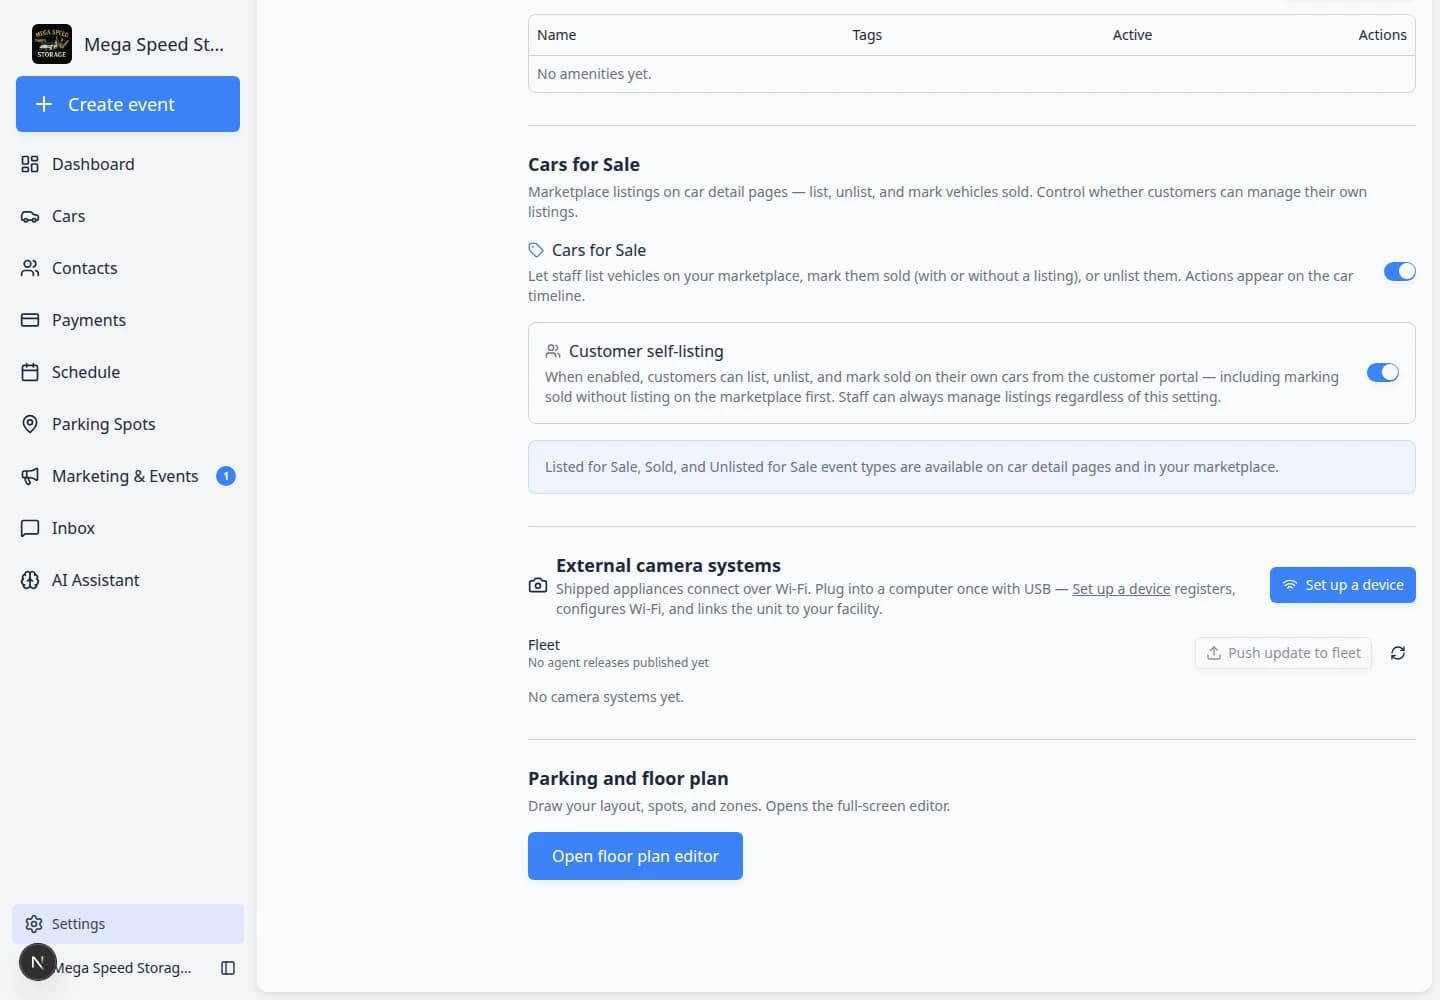1440x1000 pixels.
Task: Disable Customer self-listing toggle
Action: [x=1382, y=372]
